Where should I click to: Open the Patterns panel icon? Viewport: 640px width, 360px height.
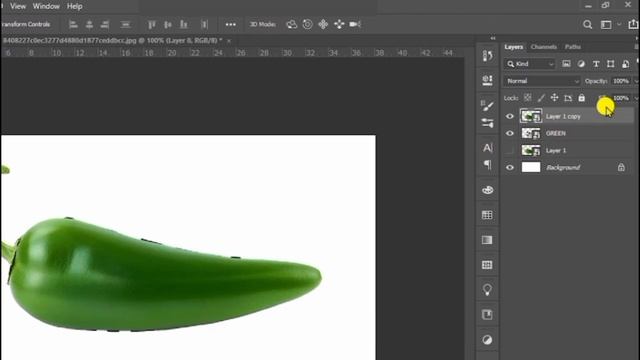coord(487,265)
